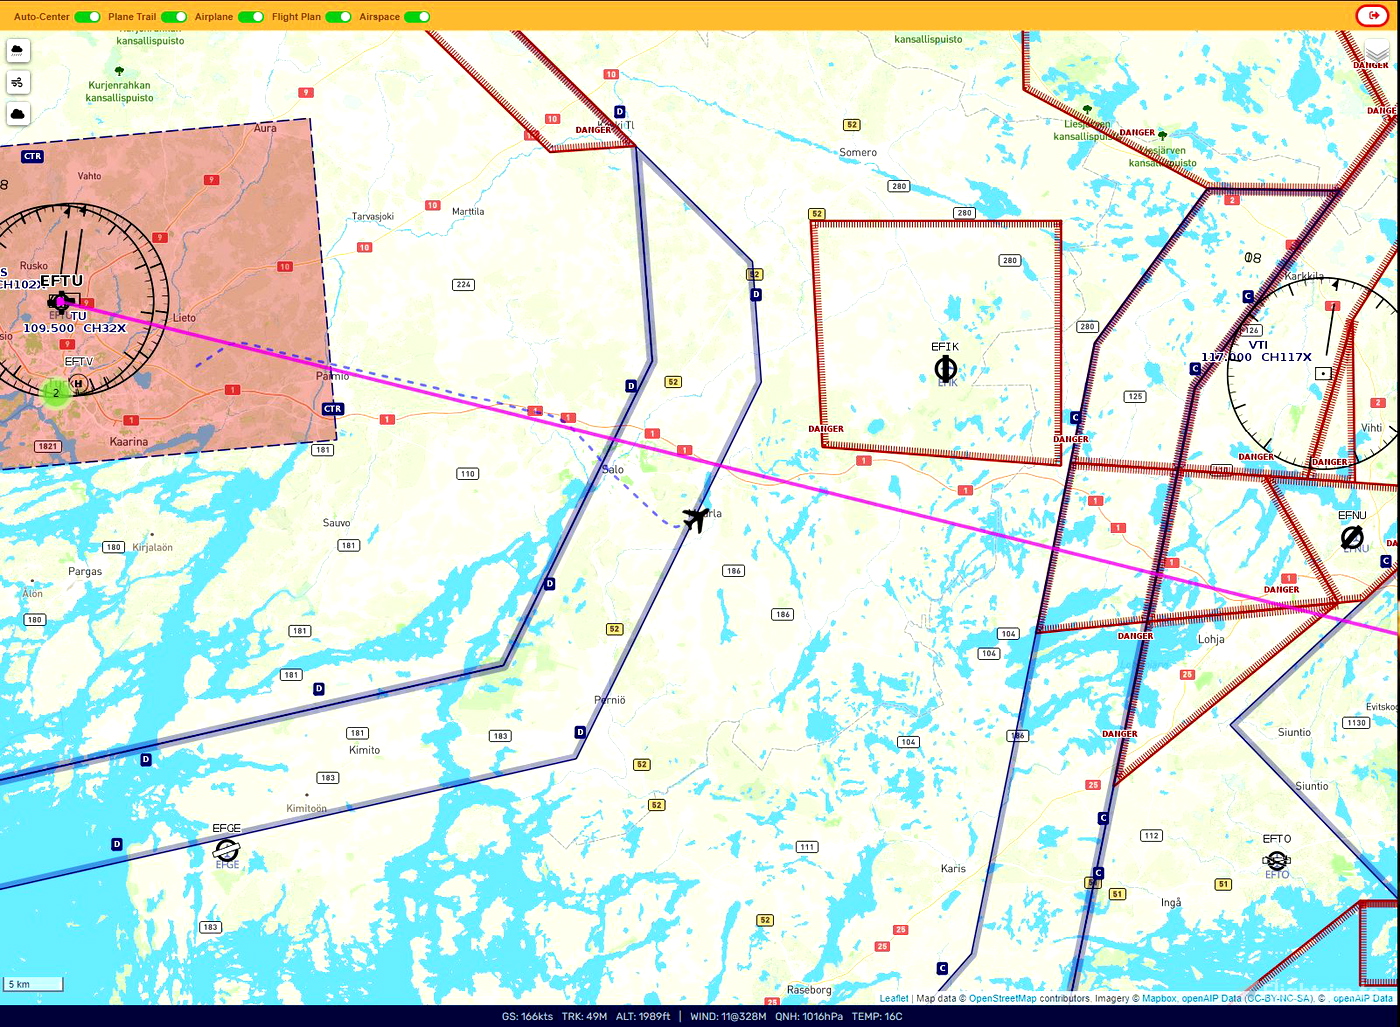Click the solid cloud cover button
This screenshot has height=1027, width=1400.
18,114
